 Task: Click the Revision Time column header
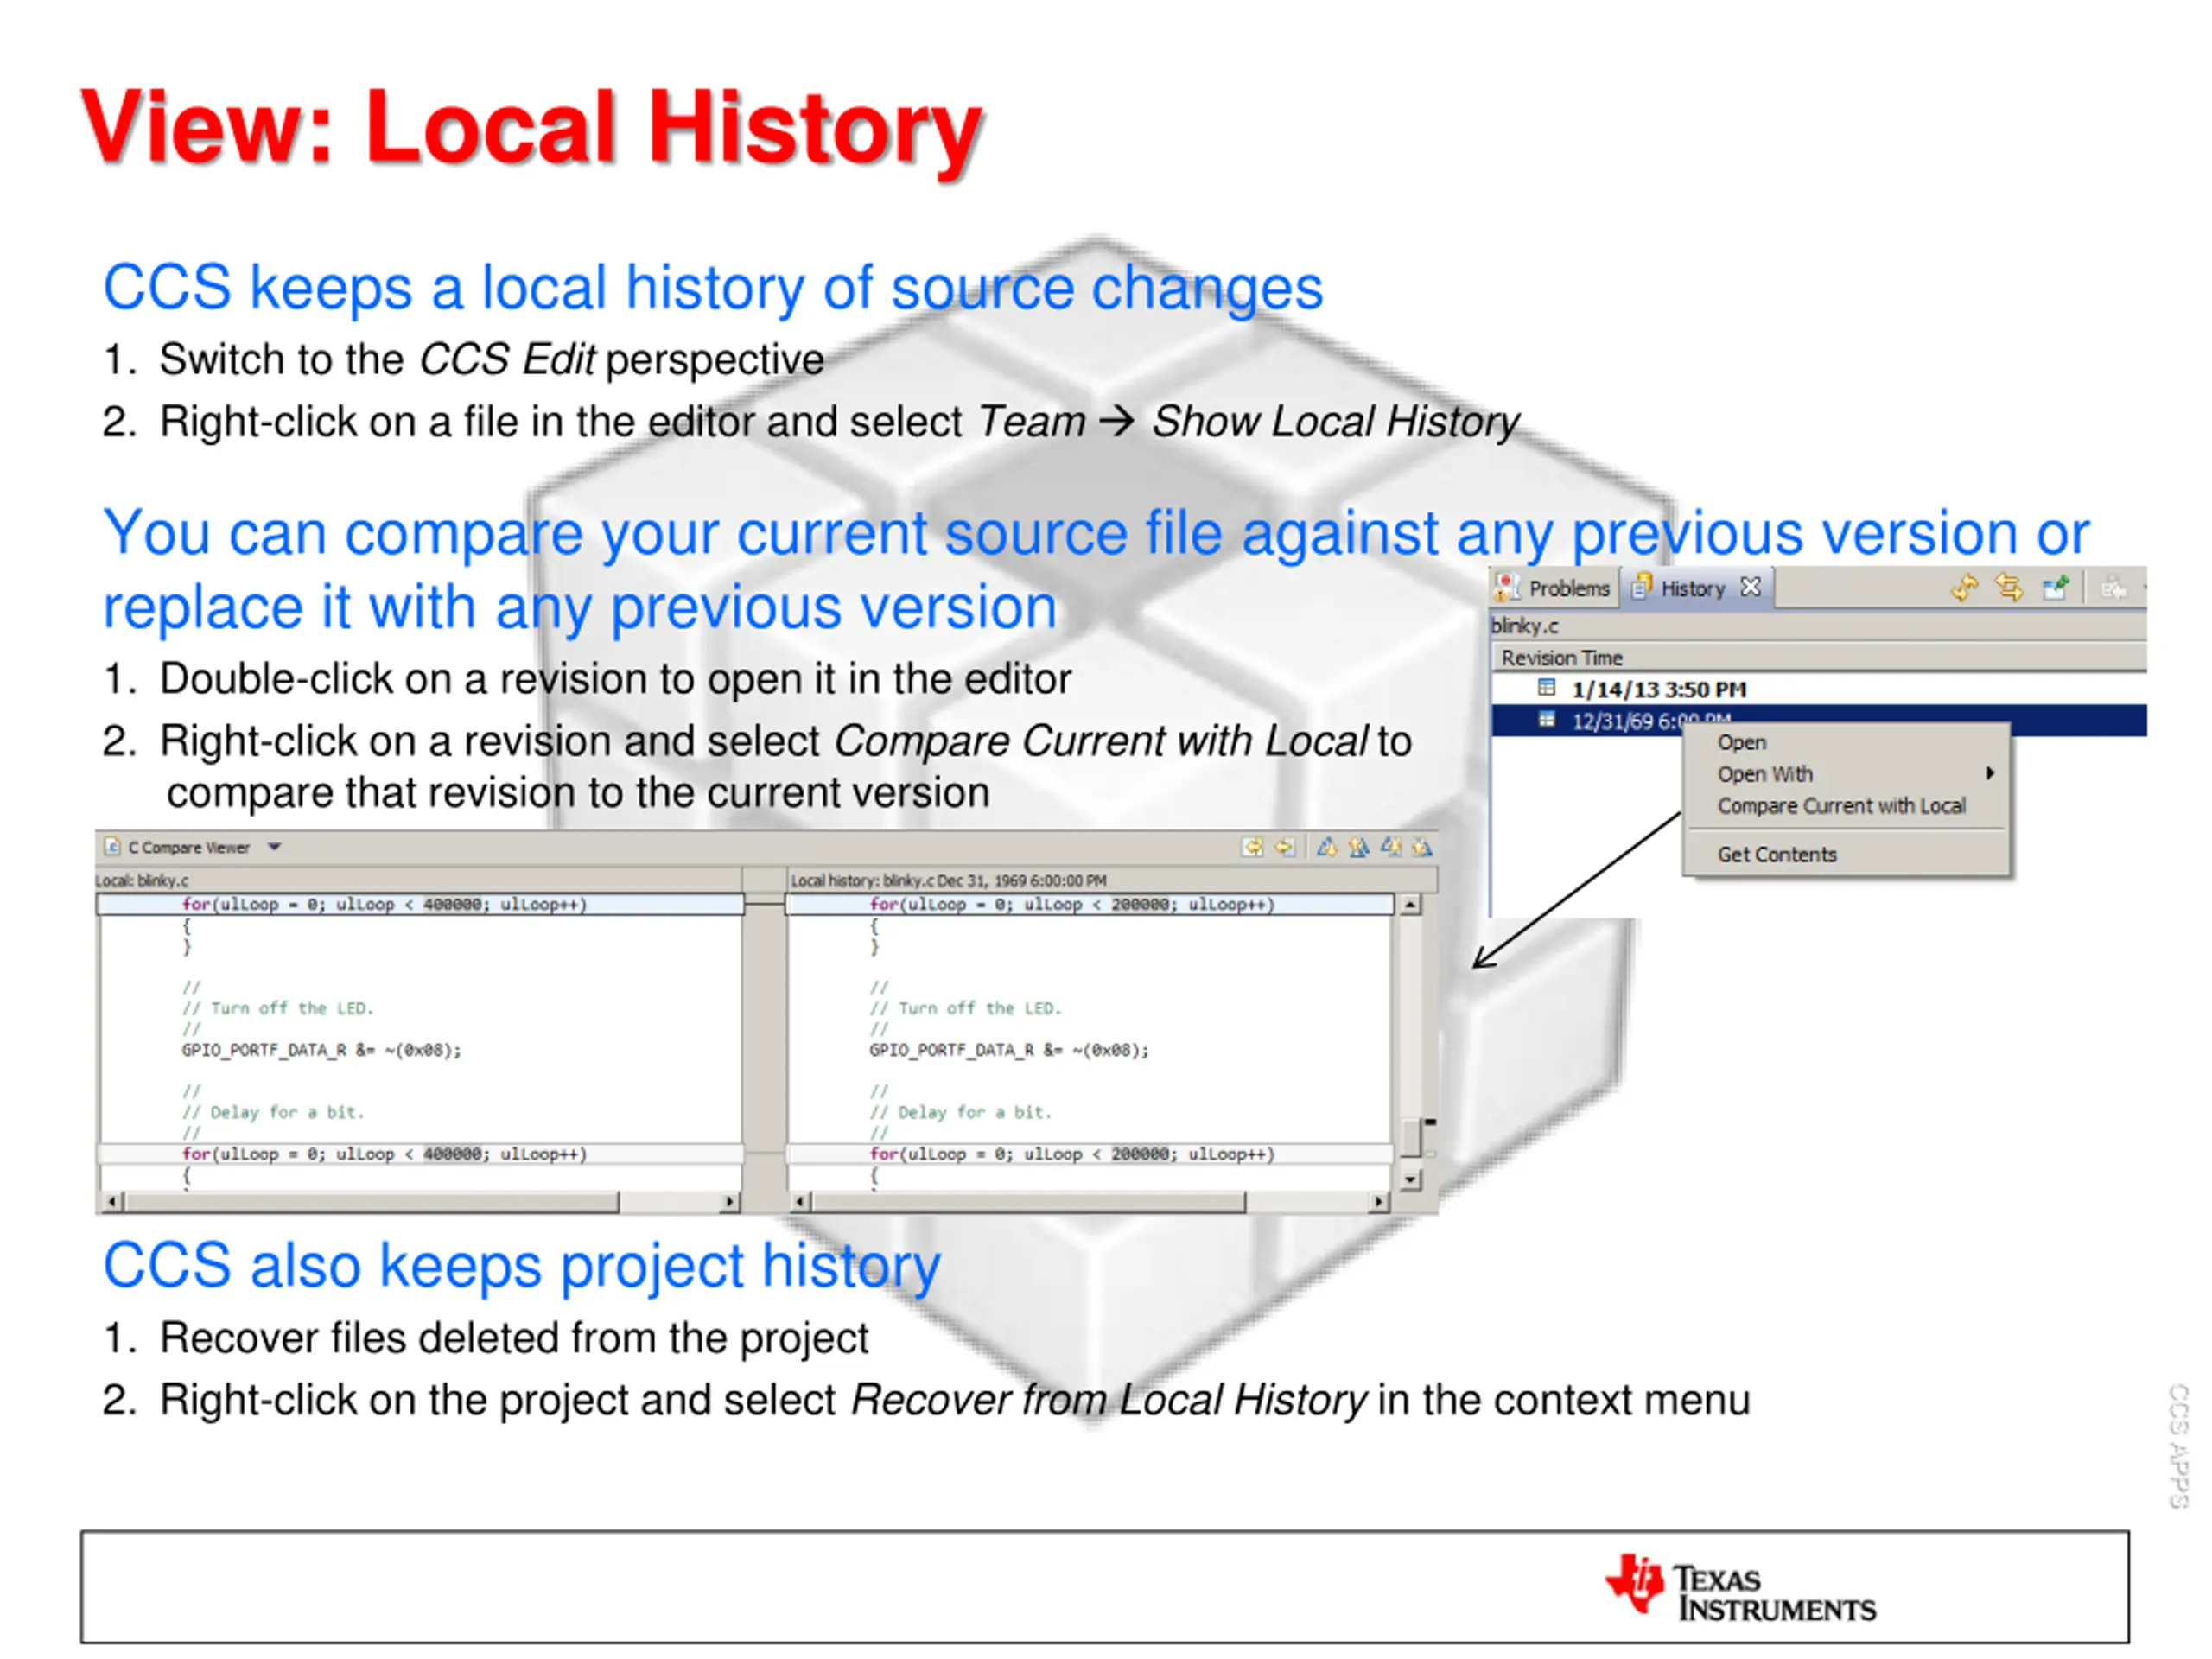1818,657
